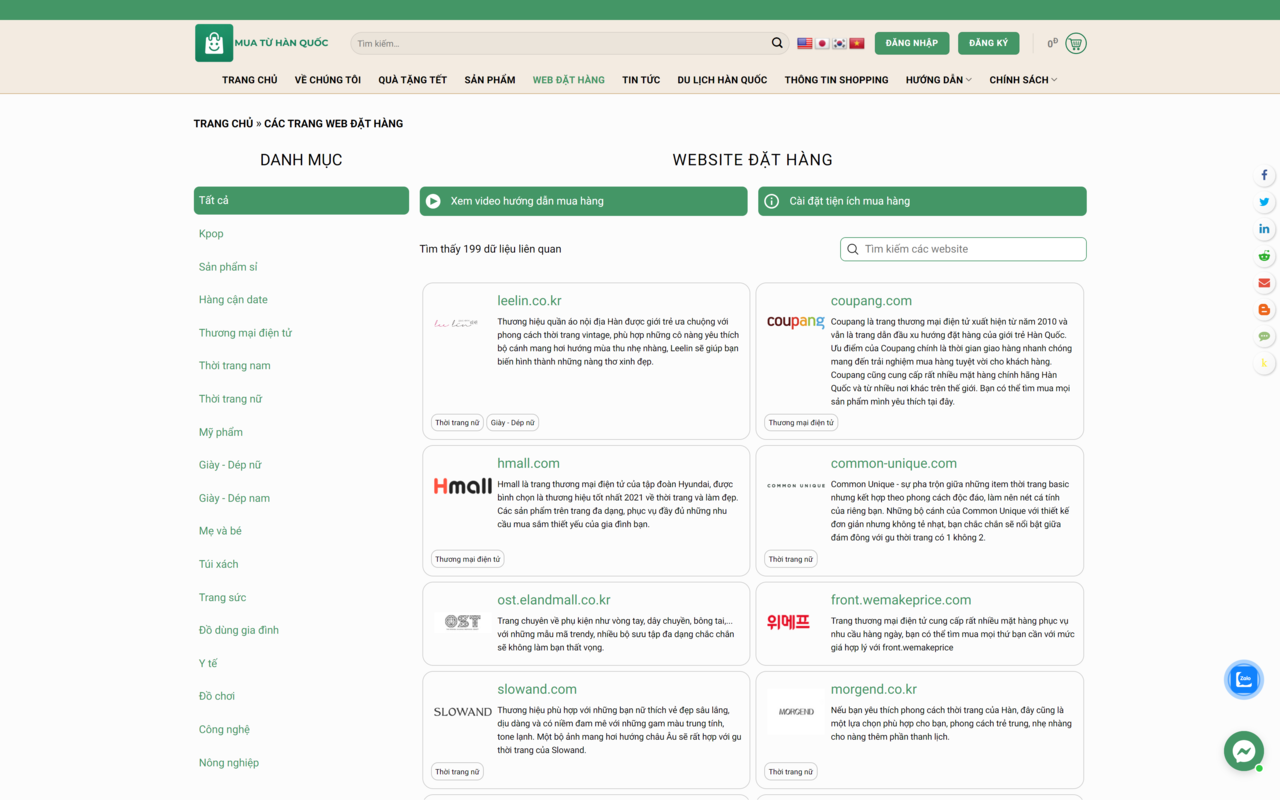Viewport: 1280px width, 800px height.
Task: Open Du lịch Hàn Quốc menu item
Action: pos(722,80)
